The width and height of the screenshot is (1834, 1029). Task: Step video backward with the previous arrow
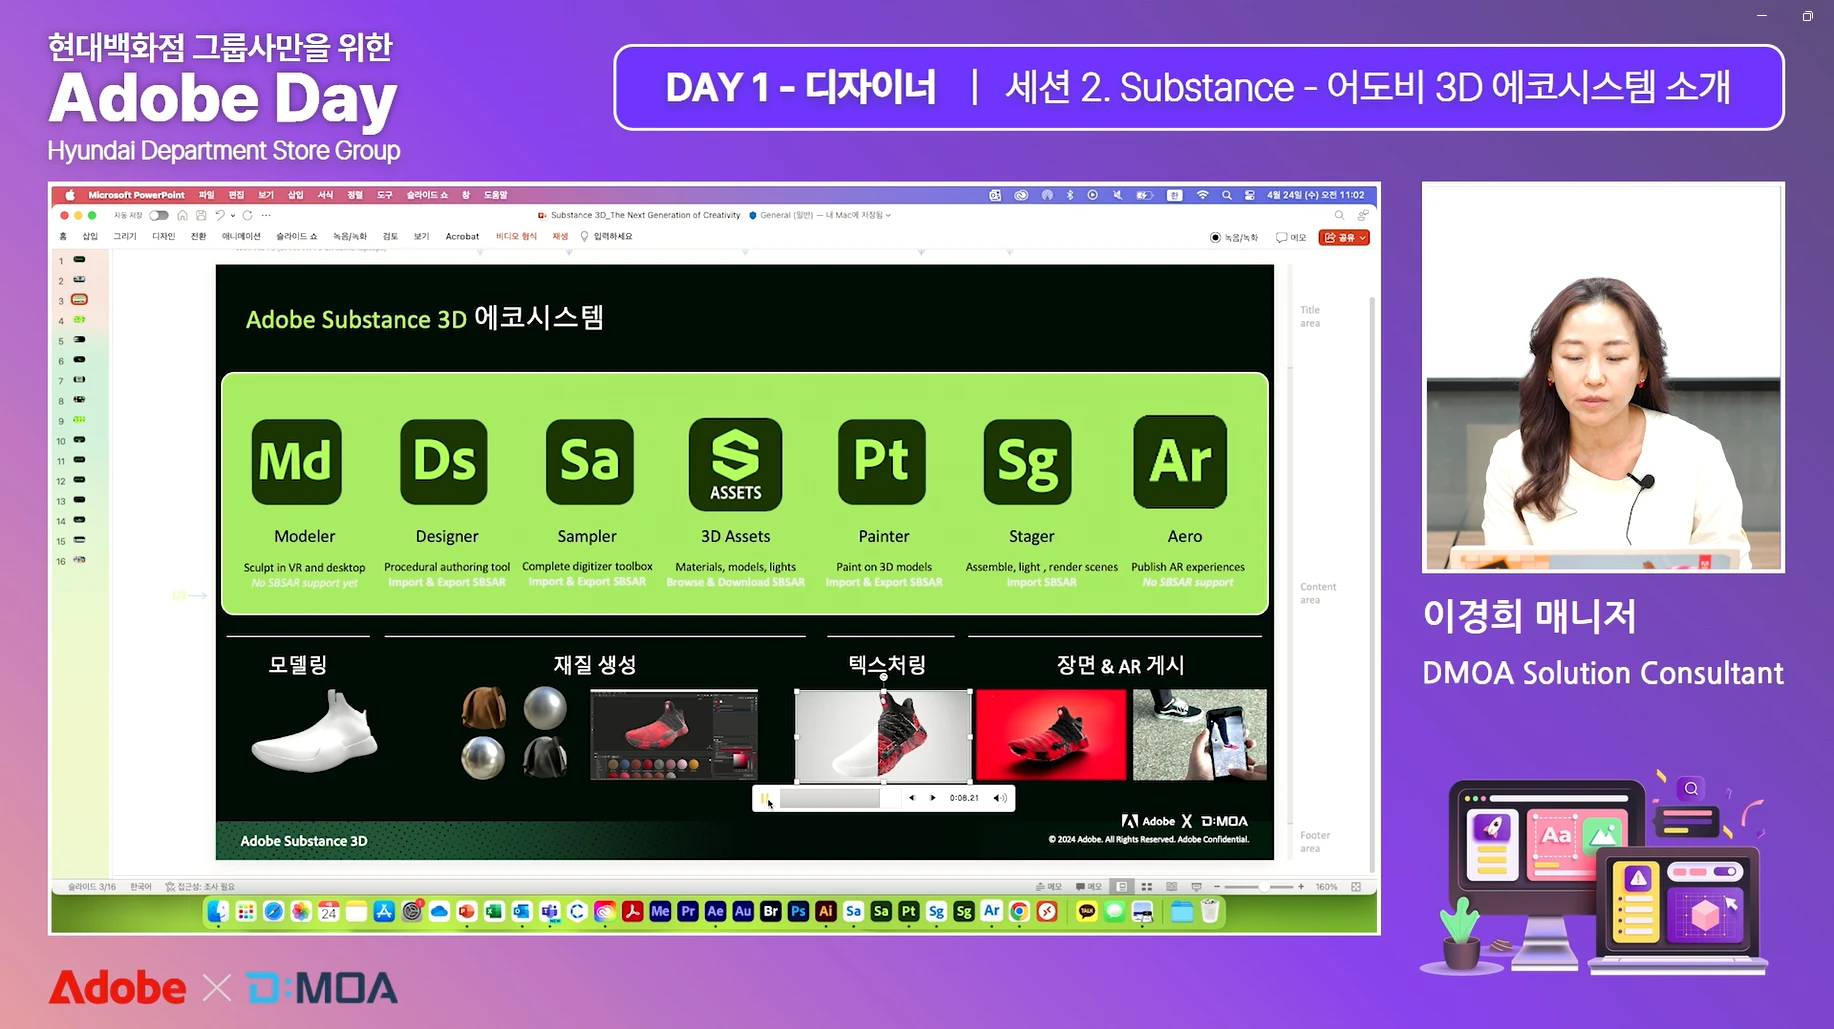point(911,798)
